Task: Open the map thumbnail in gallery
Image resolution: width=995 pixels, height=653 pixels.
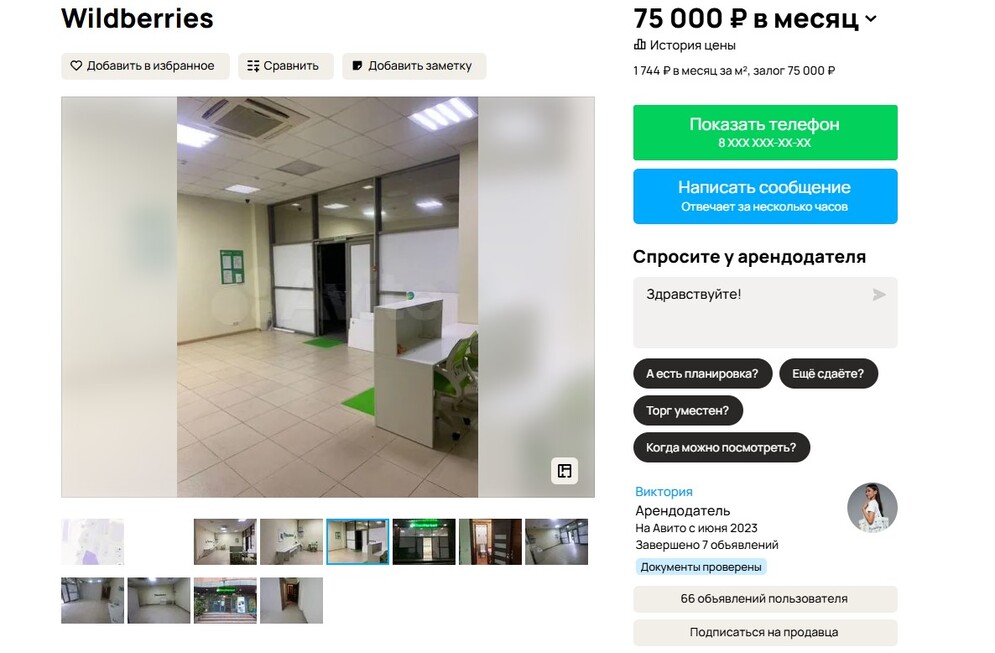Action: (93, 542)
